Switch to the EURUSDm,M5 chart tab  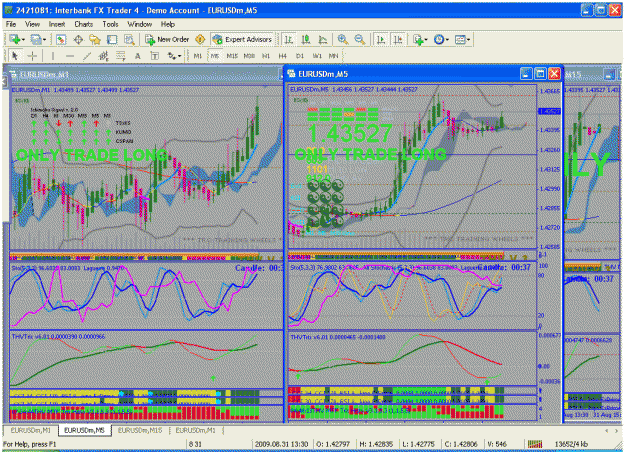coord(84,430)
